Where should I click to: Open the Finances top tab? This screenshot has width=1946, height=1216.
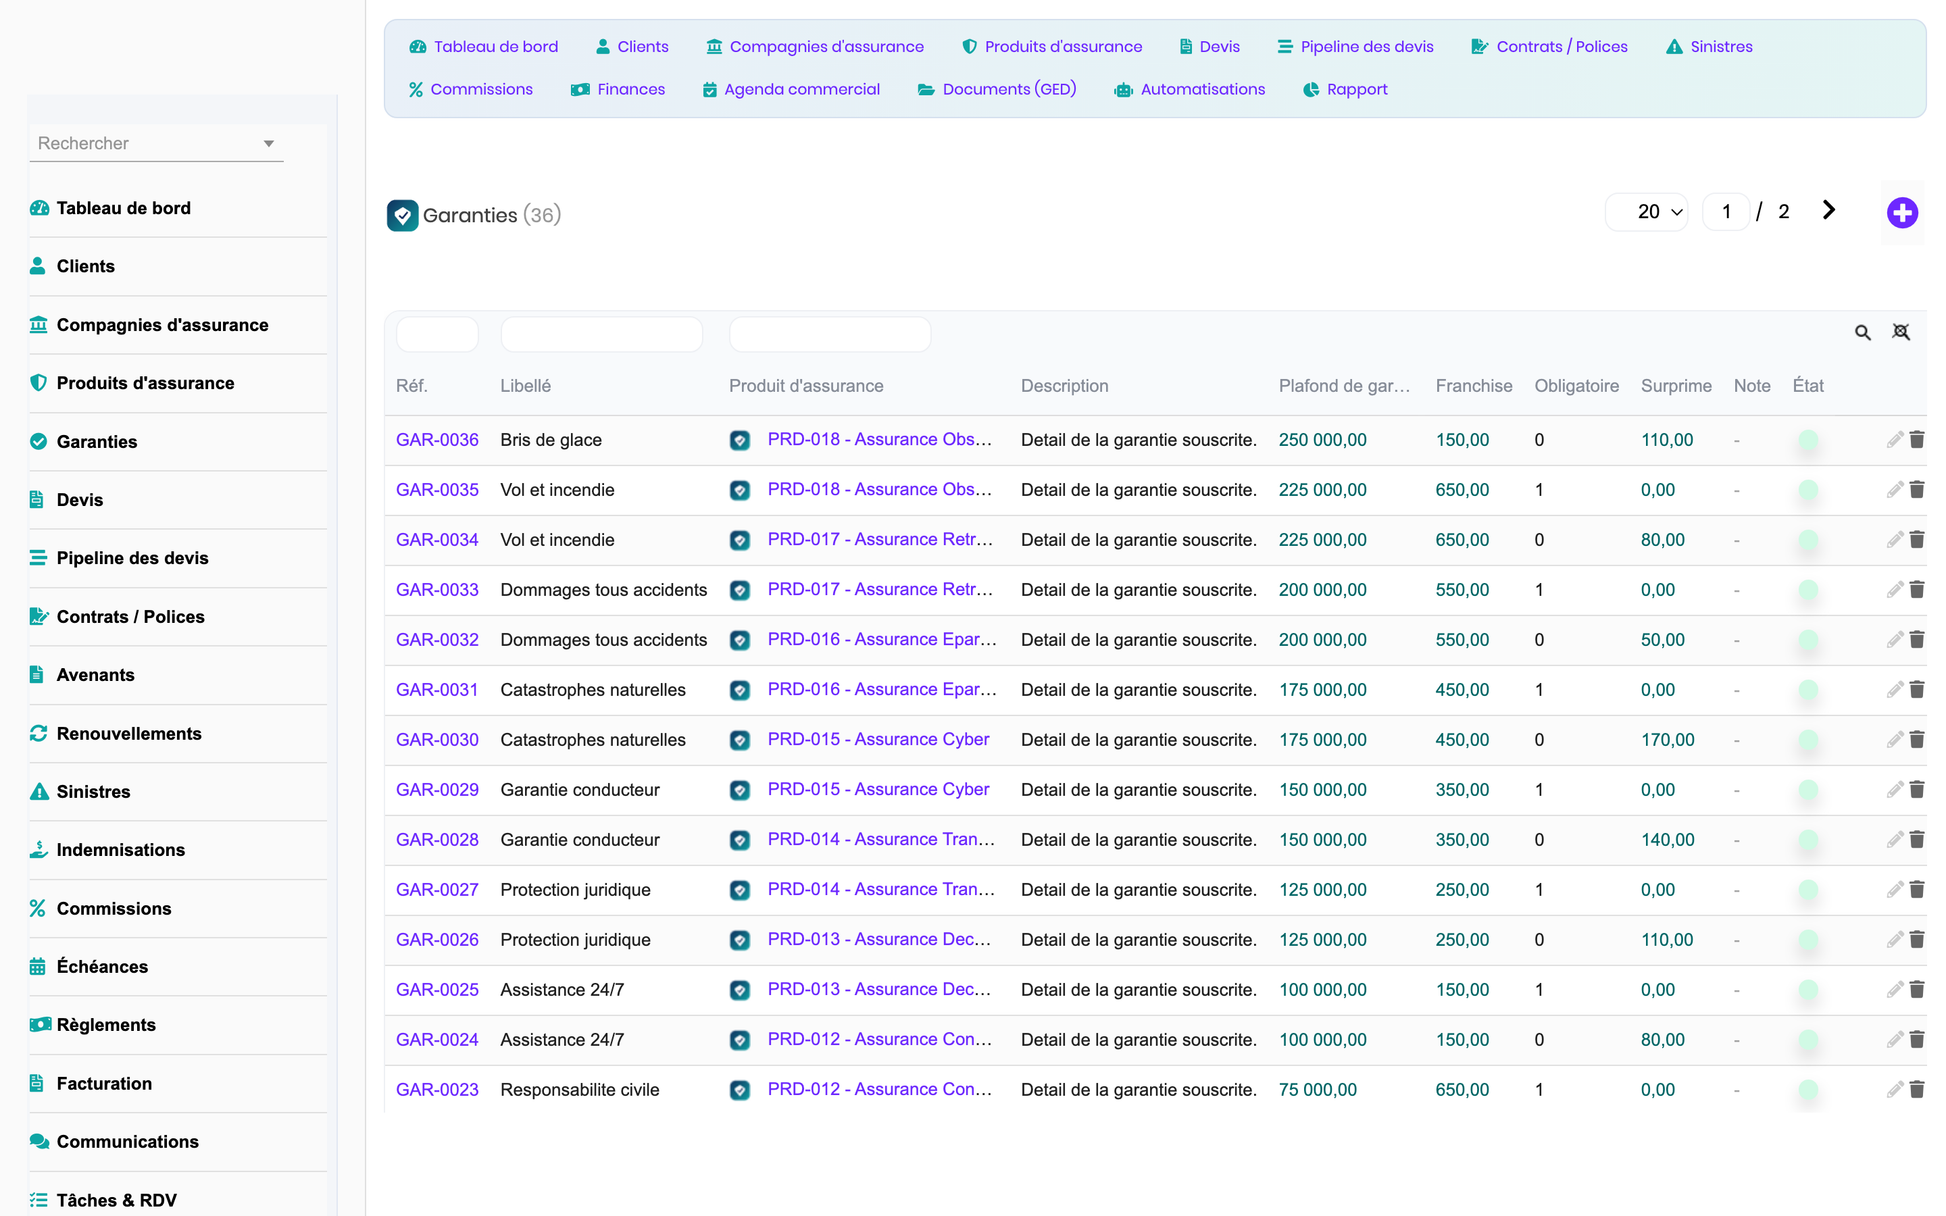617,90
